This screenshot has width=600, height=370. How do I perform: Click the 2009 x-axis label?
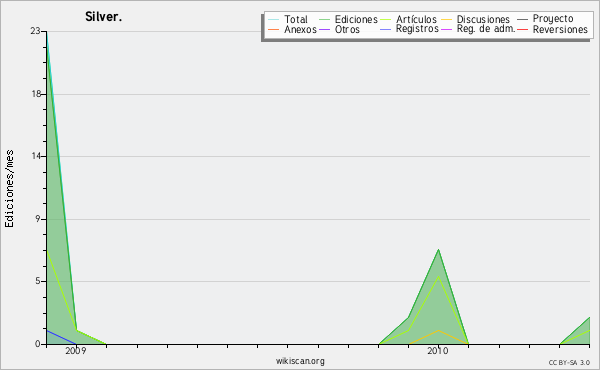click(76, 351)
